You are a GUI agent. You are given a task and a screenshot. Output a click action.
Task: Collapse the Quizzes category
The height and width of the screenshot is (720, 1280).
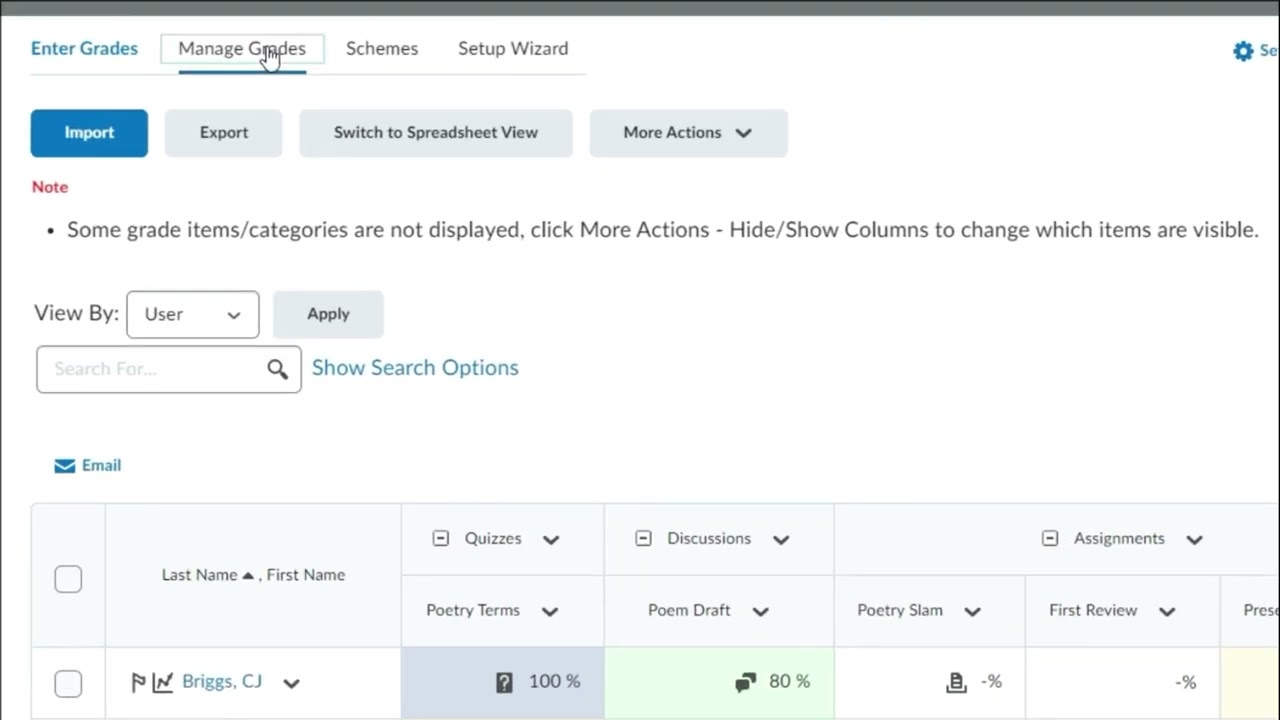[x=441, y=539]
